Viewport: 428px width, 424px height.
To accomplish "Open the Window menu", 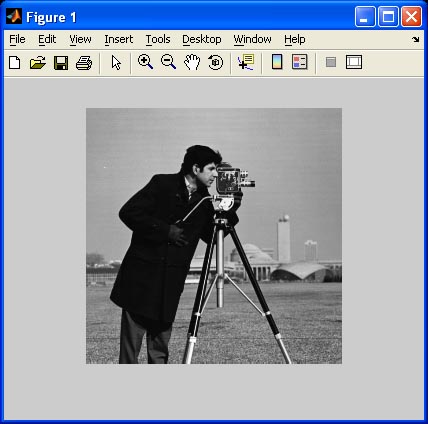I will [252, 39].
